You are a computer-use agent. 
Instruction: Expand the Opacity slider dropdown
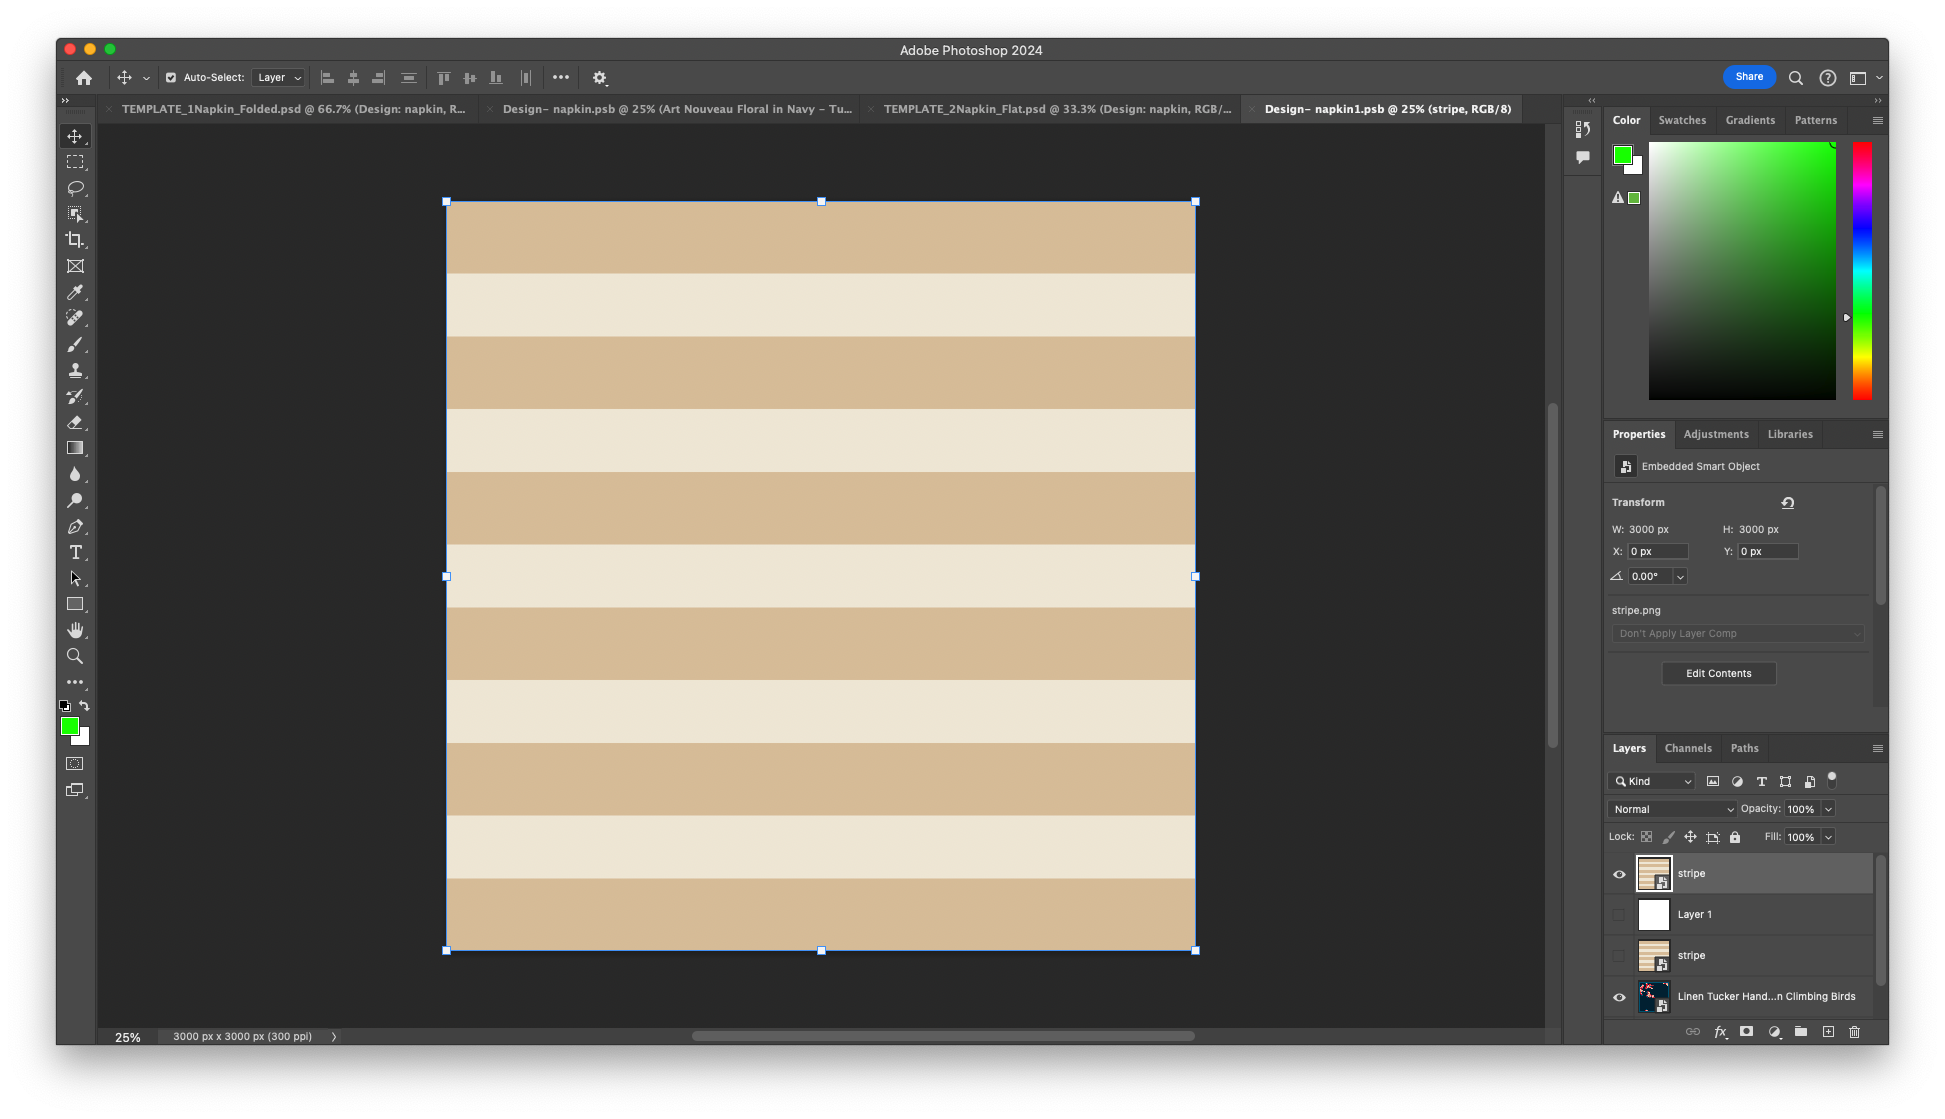click(x=1828, y=809)
